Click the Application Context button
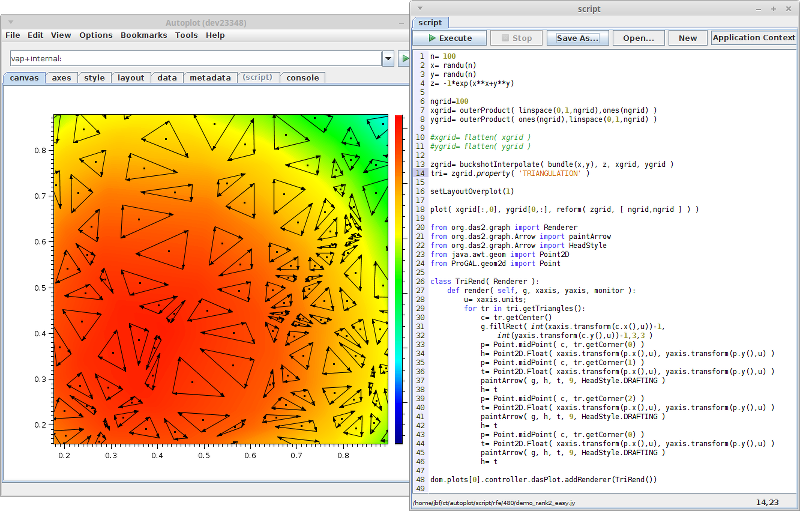 pyautogui.click(x=753, y=38)
